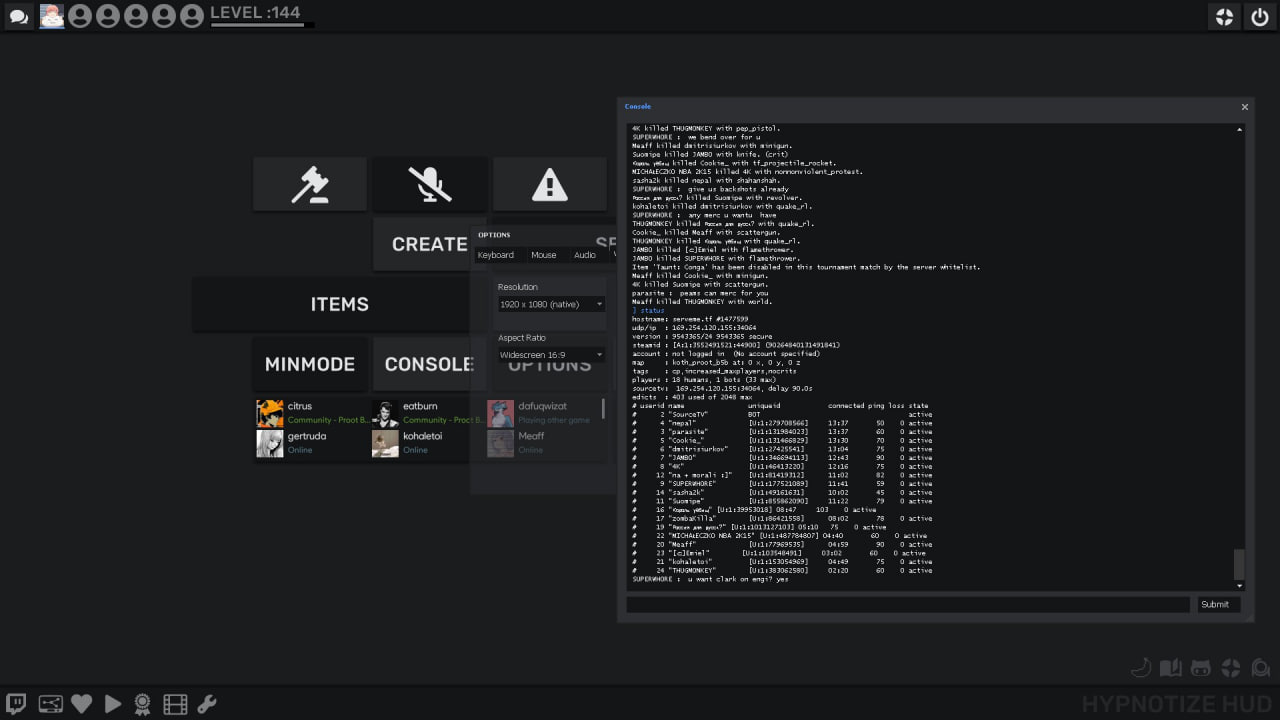
Task: Click the console output scrollbar thumb
Action: coord(1240,563)
